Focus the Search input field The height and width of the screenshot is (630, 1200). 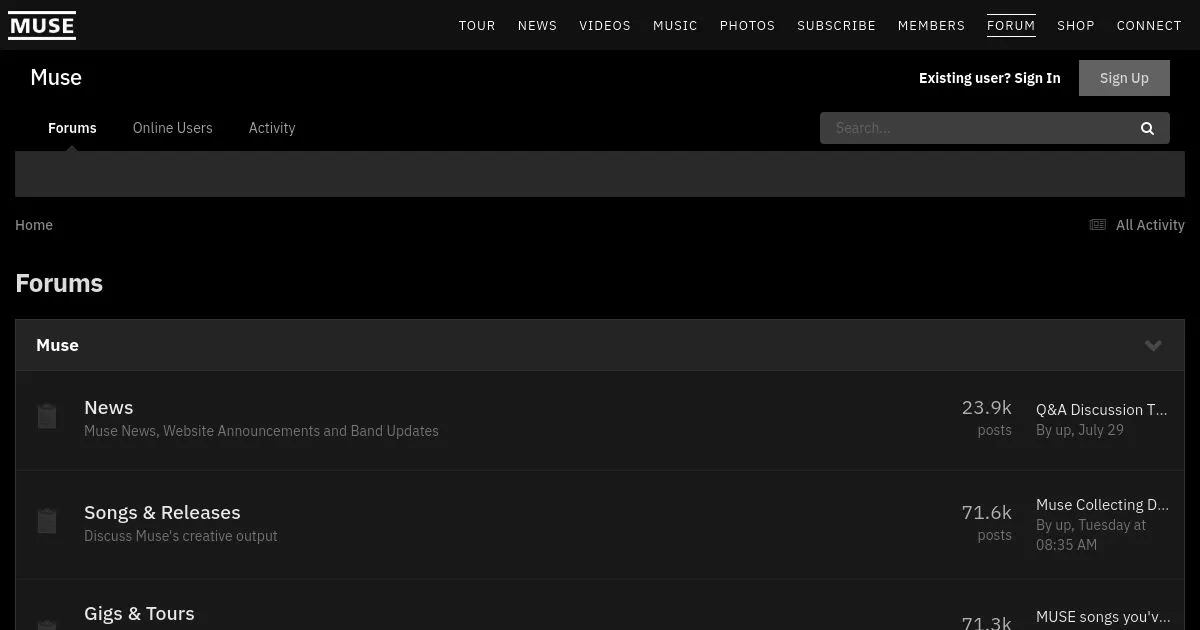click(975, 128)
